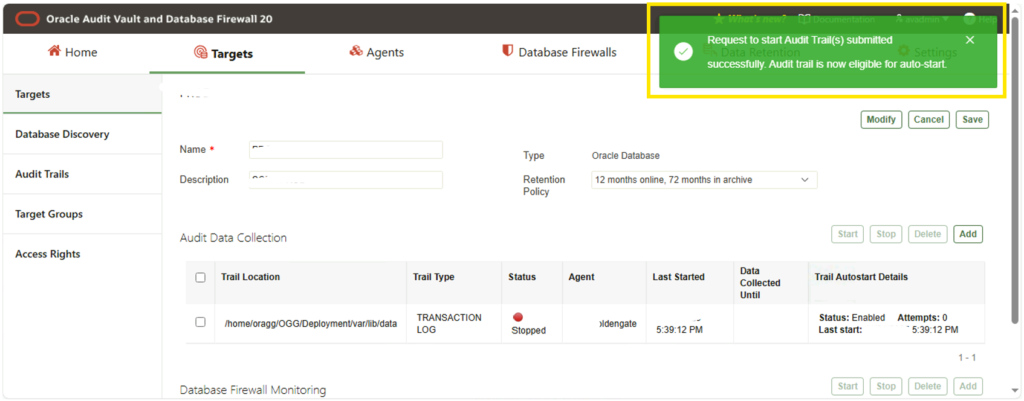
Task: Click the Agent column header
Action: pos(581,277)
